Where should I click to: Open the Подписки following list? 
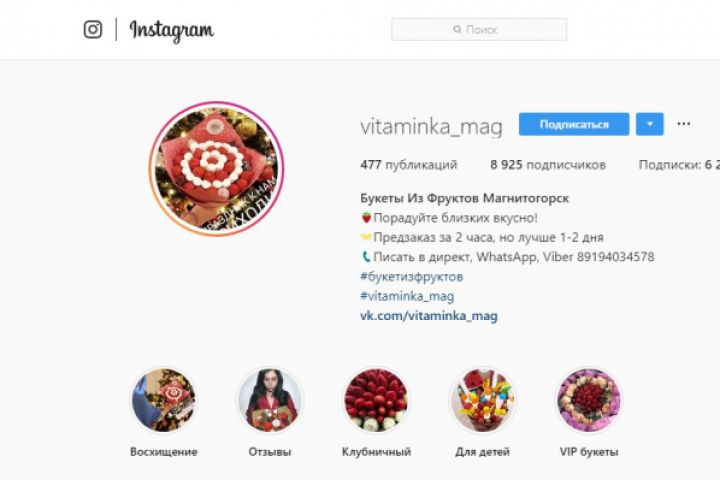(679, 165)
